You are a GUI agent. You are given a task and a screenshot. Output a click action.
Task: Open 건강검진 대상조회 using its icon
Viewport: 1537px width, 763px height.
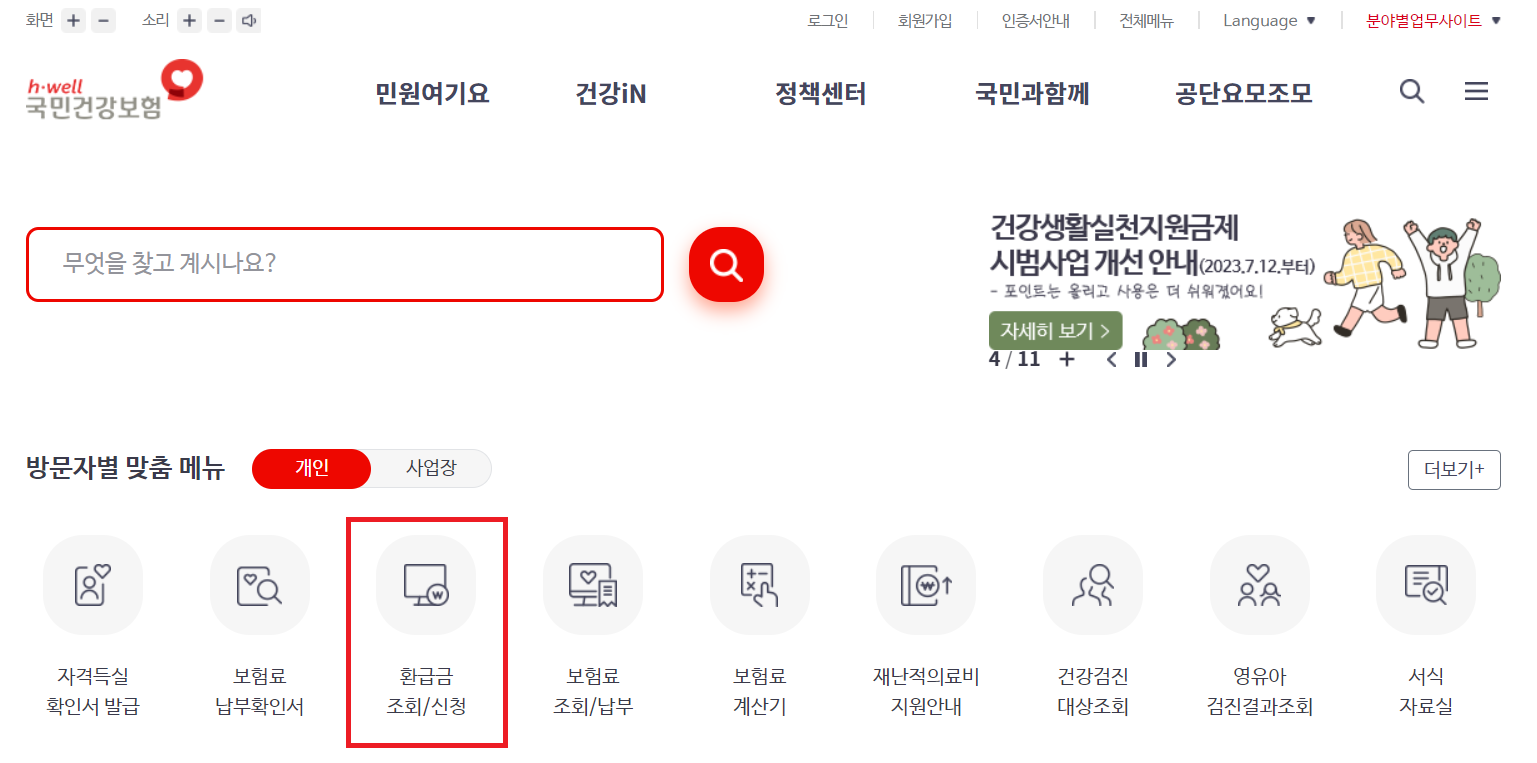pyautogui.click(x=1092, y=585)
